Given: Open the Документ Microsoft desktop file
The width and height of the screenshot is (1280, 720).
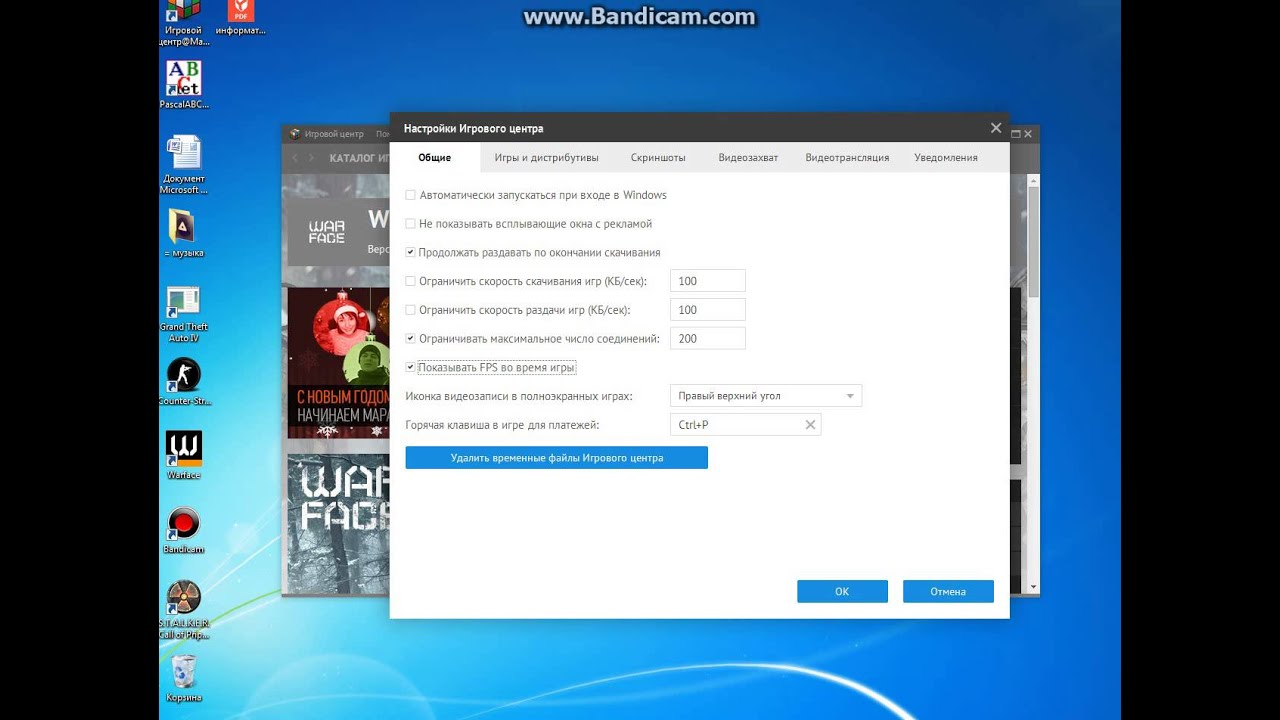Looking at the screenshot, I should 184,165.
